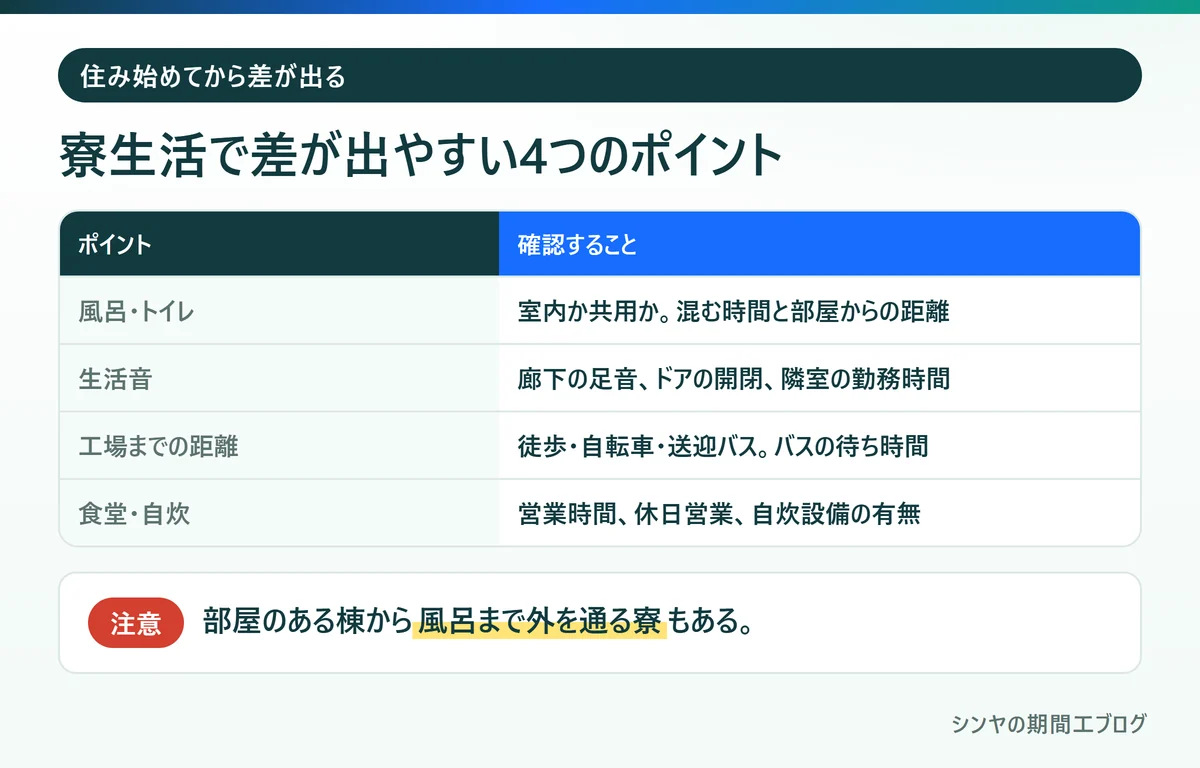Screen dimensions: 1200x768
Task: Click the red 注意 badge
Action: click(x=136, y=623)
